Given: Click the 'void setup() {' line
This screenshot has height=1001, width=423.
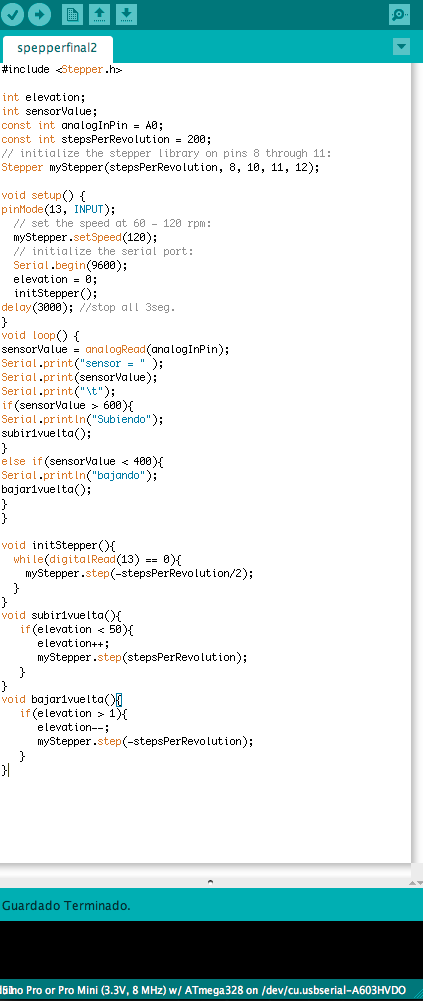Looking at the screenshot, I should [43, 196].
